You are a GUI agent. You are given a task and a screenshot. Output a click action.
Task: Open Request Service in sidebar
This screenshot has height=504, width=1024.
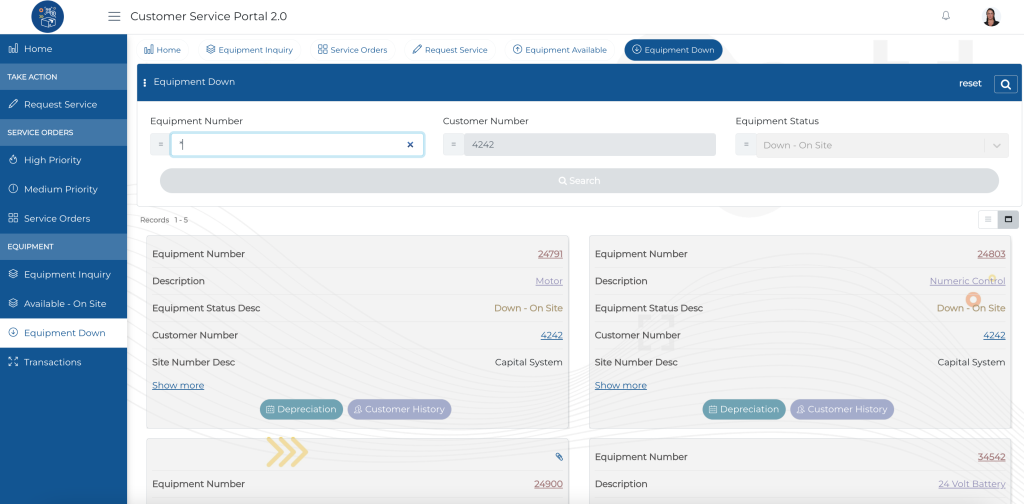tap(63, 104)
